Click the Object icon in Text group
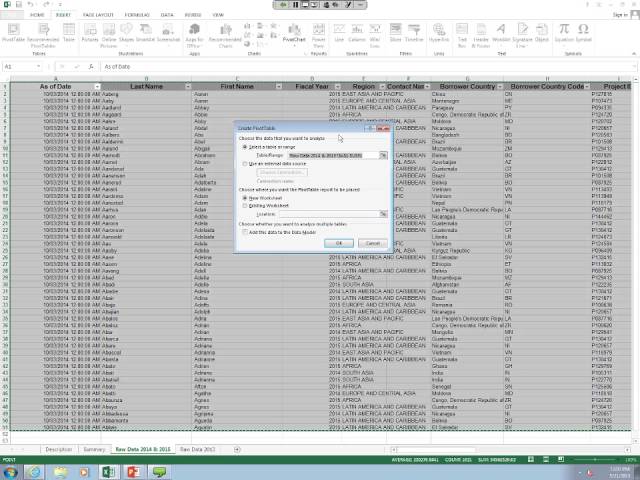Viewport: 640px width, 480px height. 542,33
